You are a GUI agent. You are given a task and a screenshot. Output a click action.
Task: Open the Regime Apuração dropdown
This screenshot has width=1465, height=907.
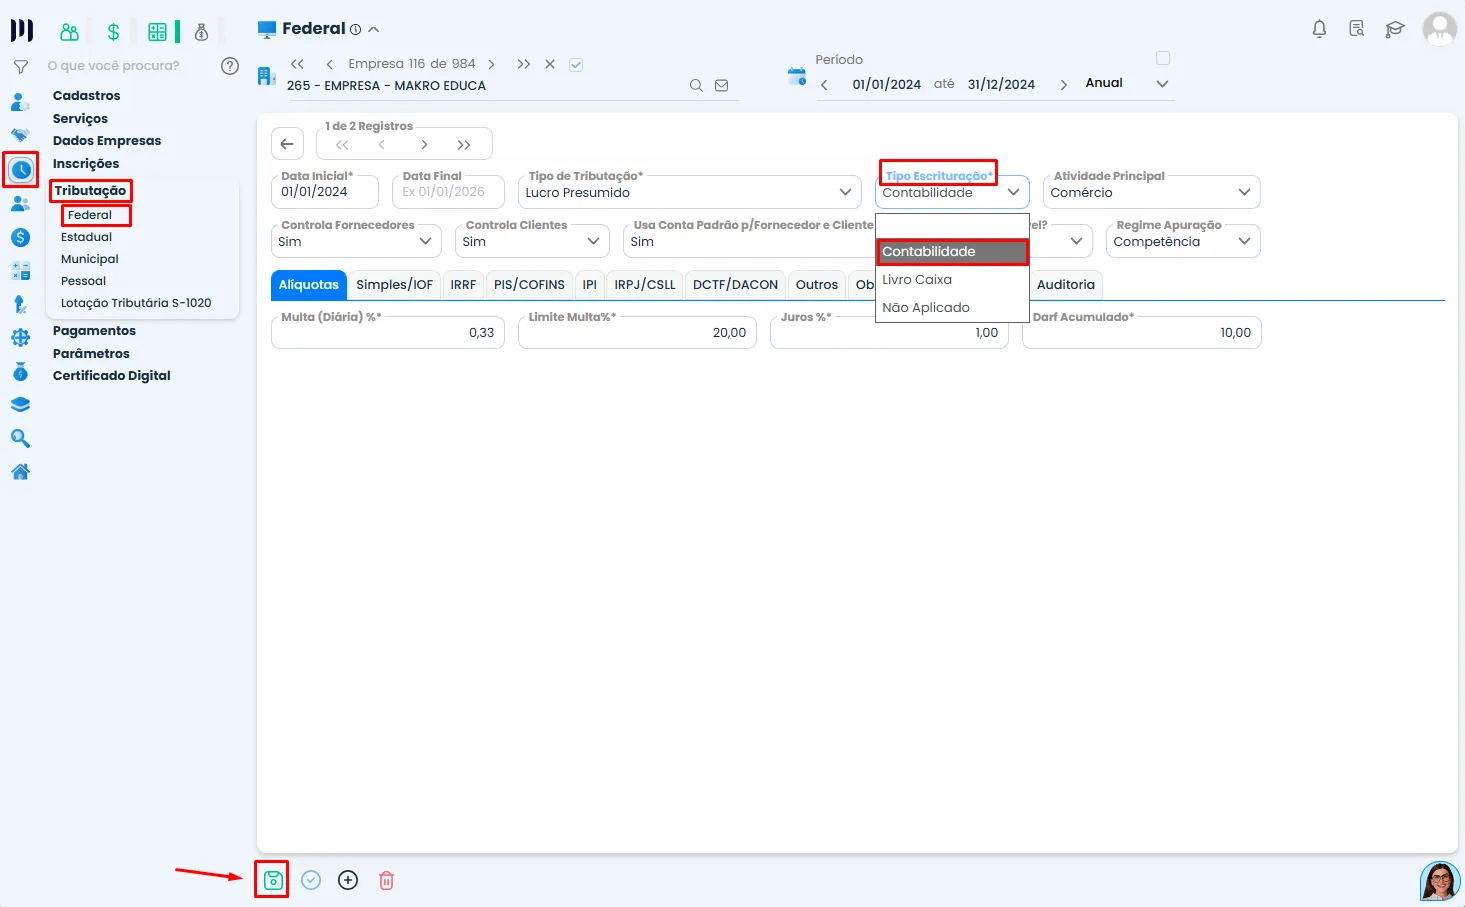tap(1182, 241)
